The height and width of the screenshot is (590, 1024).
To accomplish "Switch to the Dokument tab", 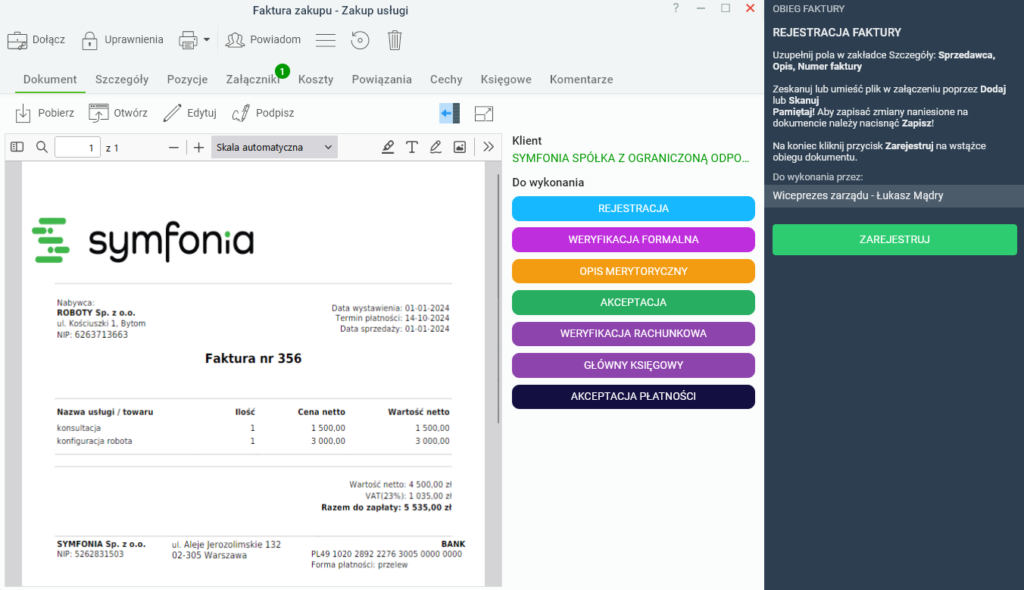I will click(x=50, y=79).
